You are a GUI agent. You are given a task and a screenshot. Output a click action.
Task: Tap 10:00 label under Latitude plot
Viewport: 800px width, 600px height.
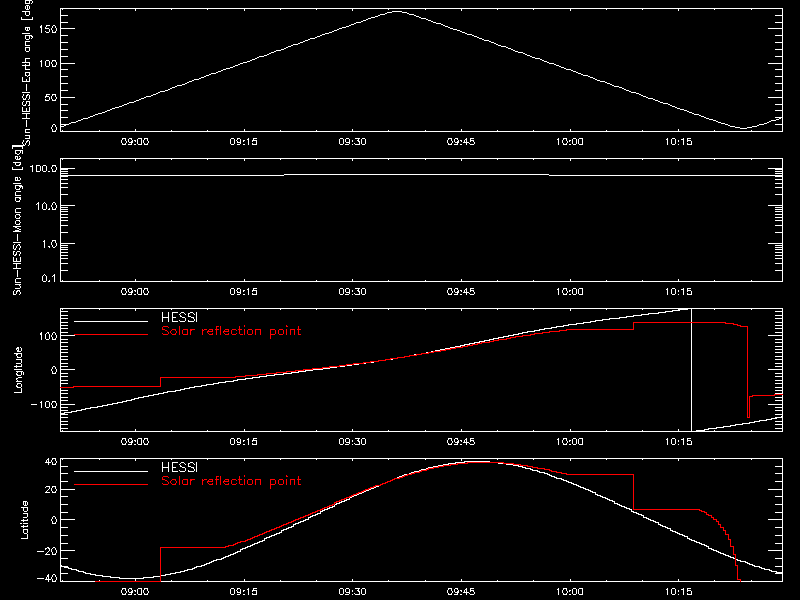pyautogui.click(x=570, y=592)
